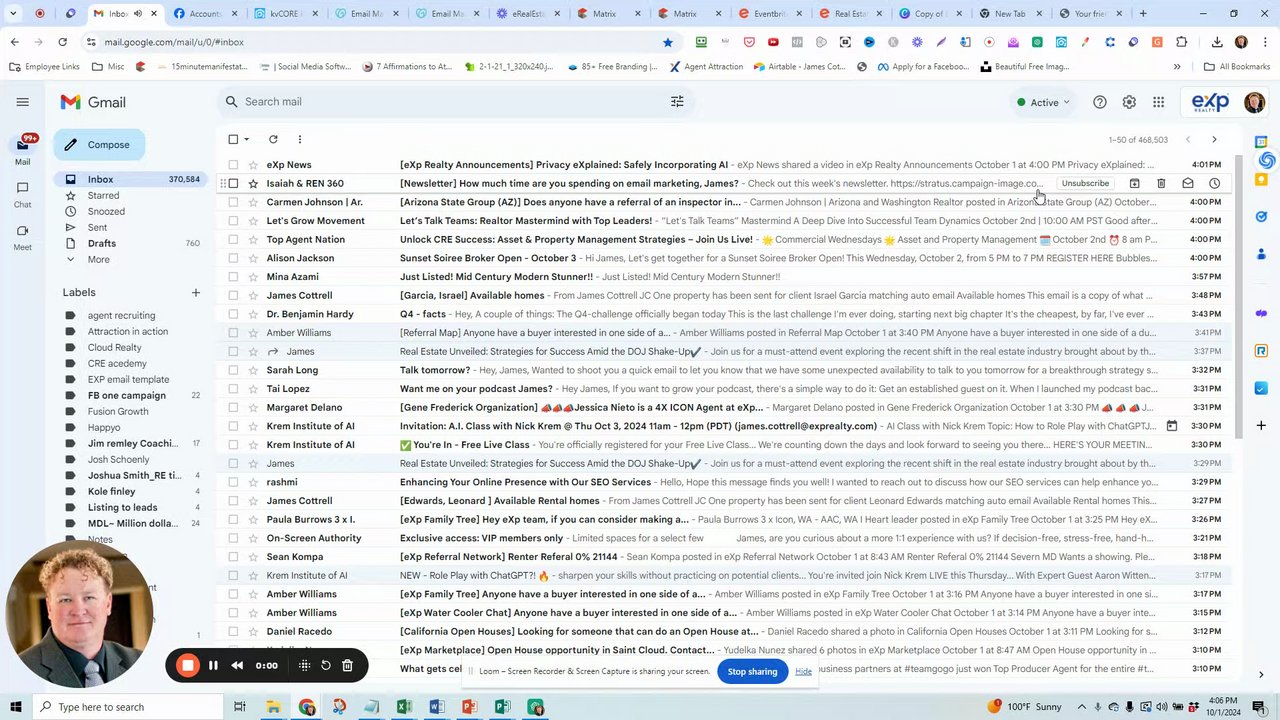Viewport: 1280px width, 720px height.
Task: Open Sent folder
Action: [97, 228]
